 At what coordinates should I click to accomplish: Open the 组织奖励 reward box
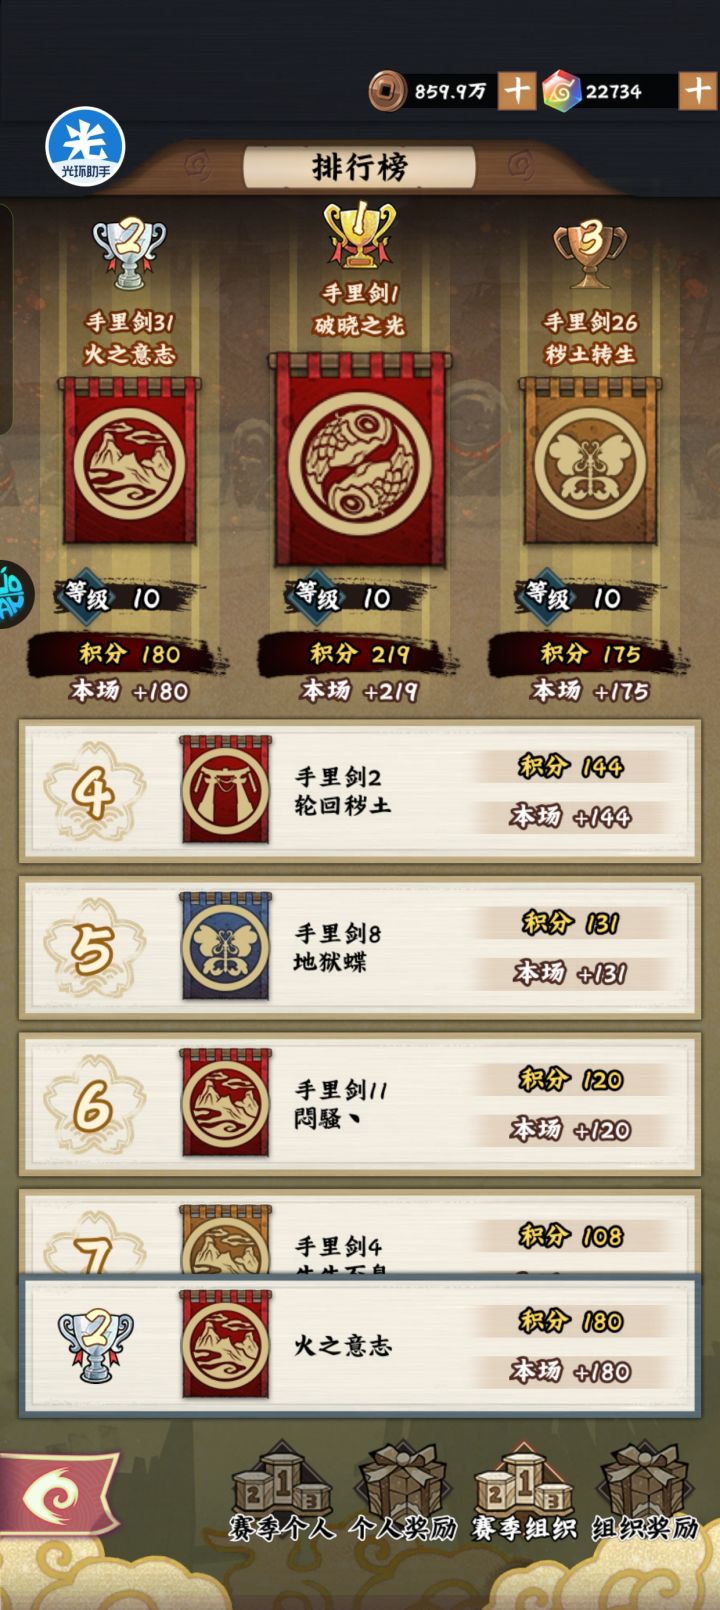645,1492
